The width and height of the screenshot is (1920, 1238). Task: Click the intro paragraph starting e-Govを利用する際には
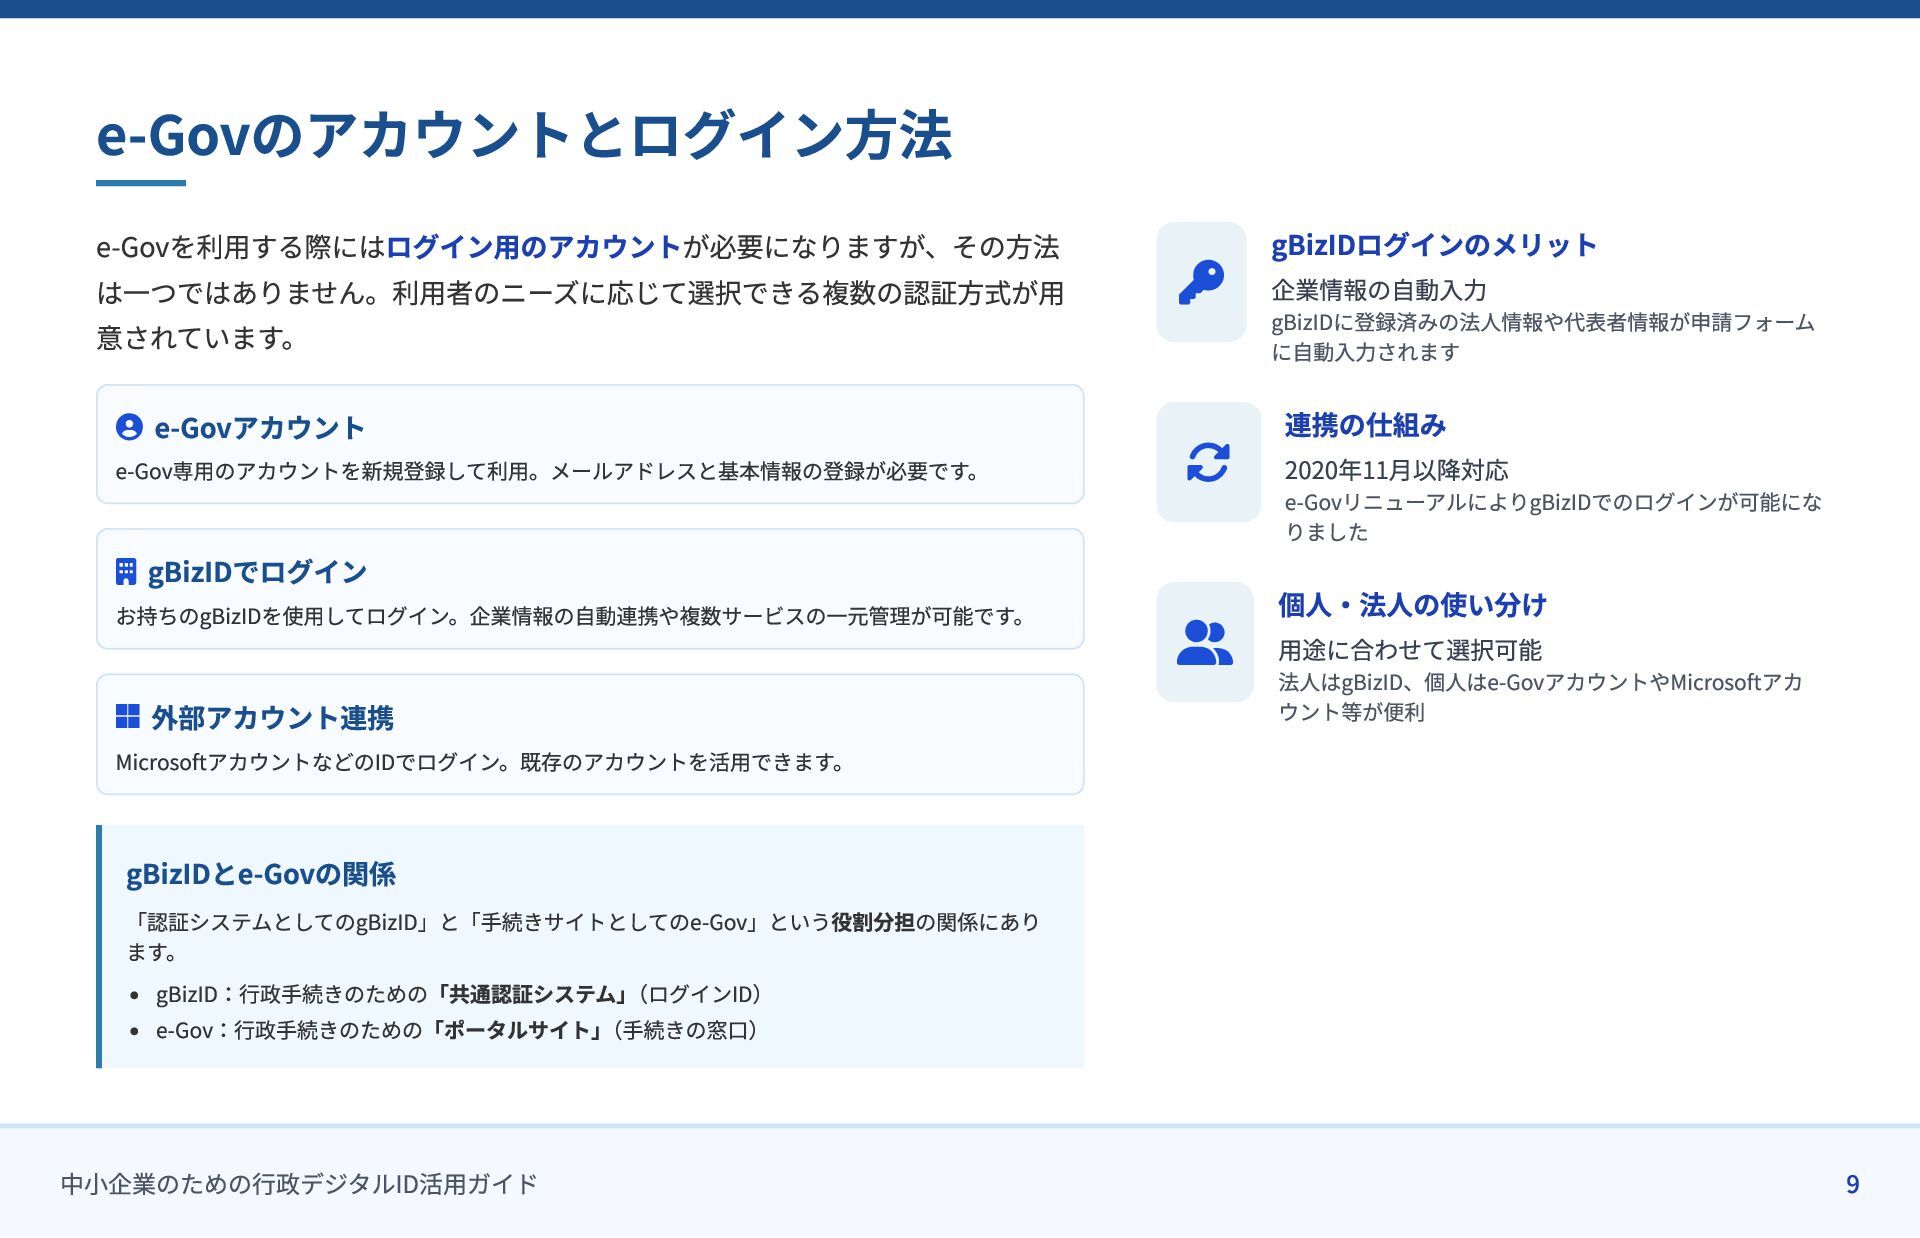point(580,292)
